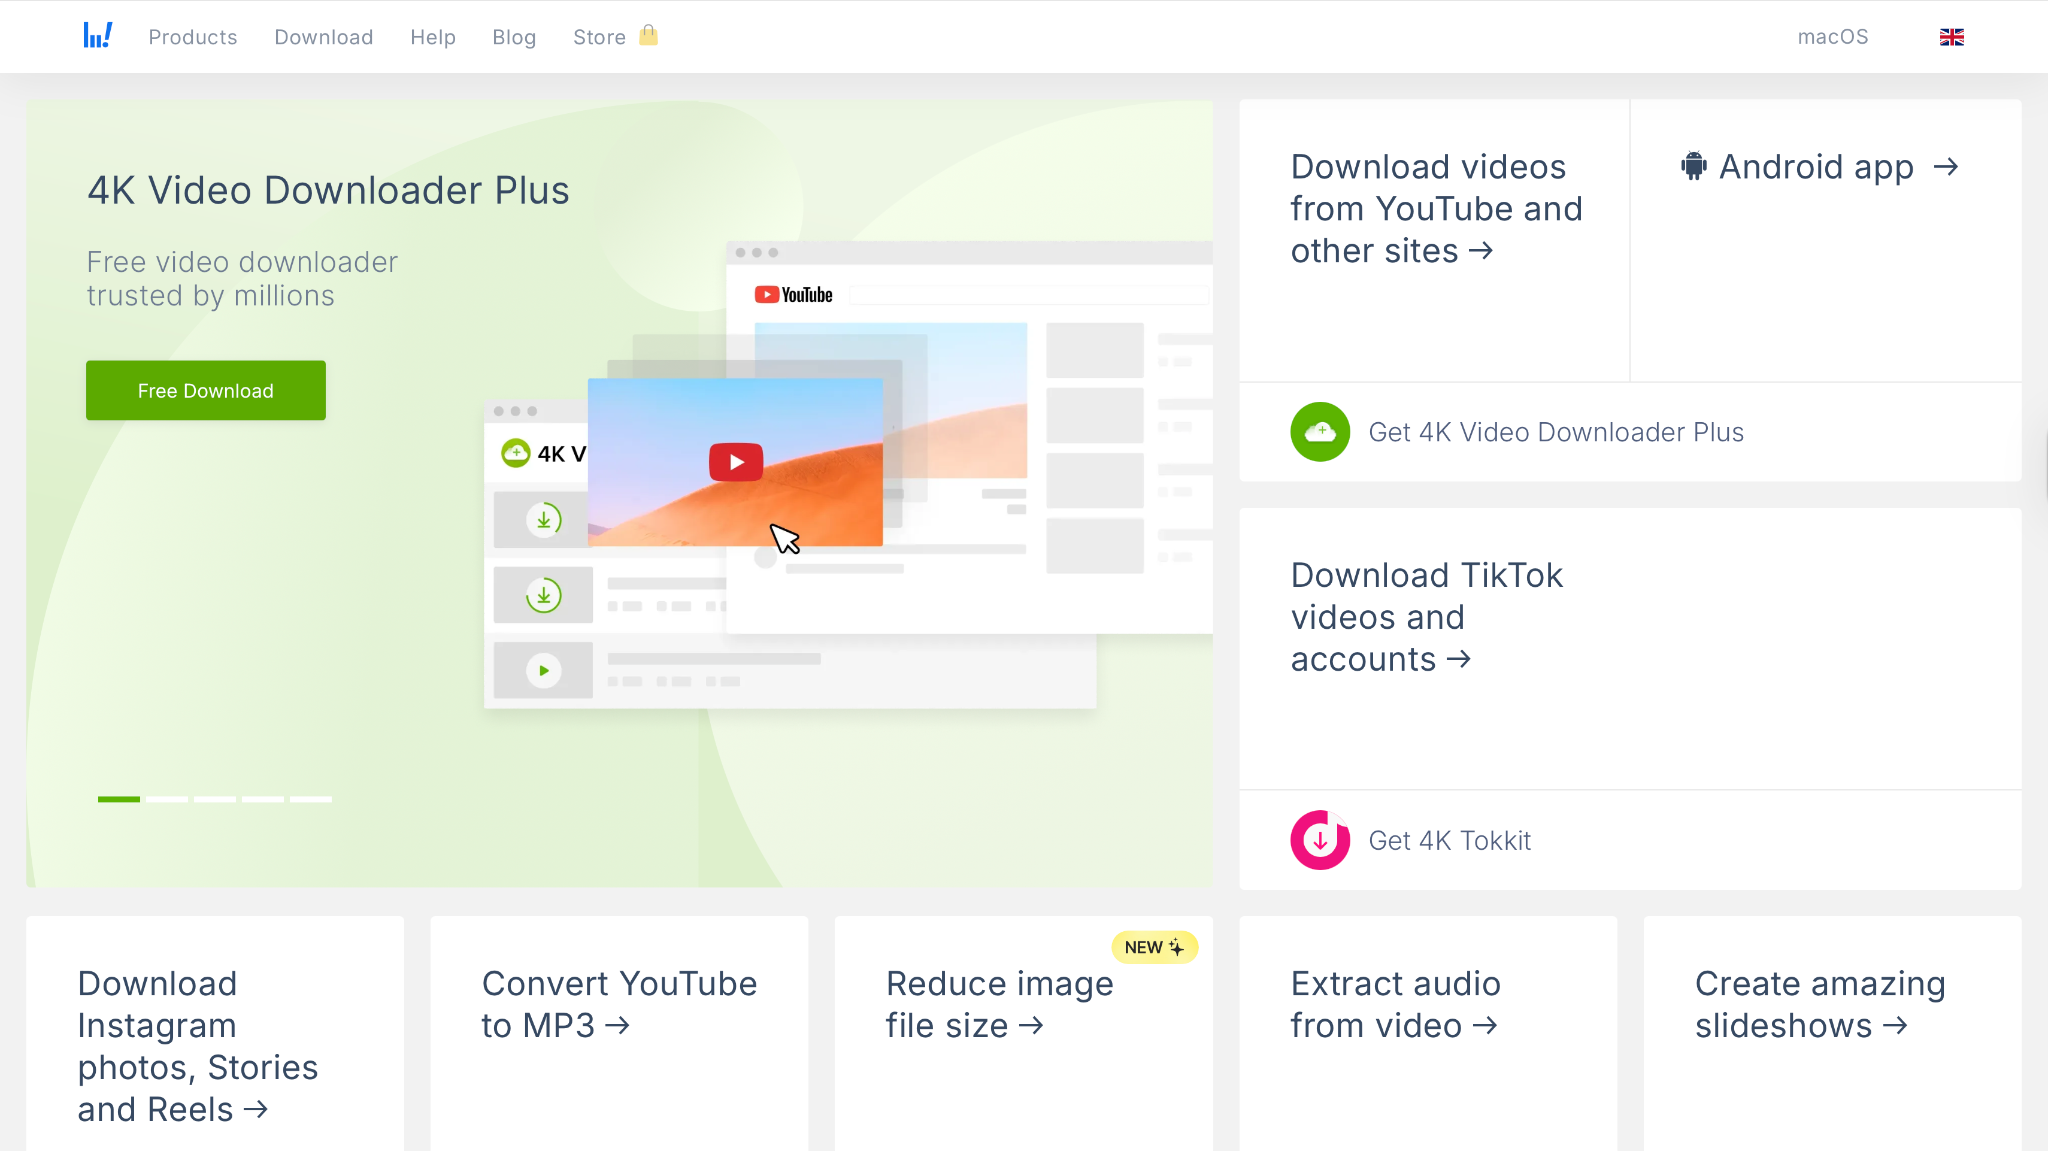Viewport: 2048px width, 1151px height.
Task: Expand the Products menu
Action: [x=193, y=37]
